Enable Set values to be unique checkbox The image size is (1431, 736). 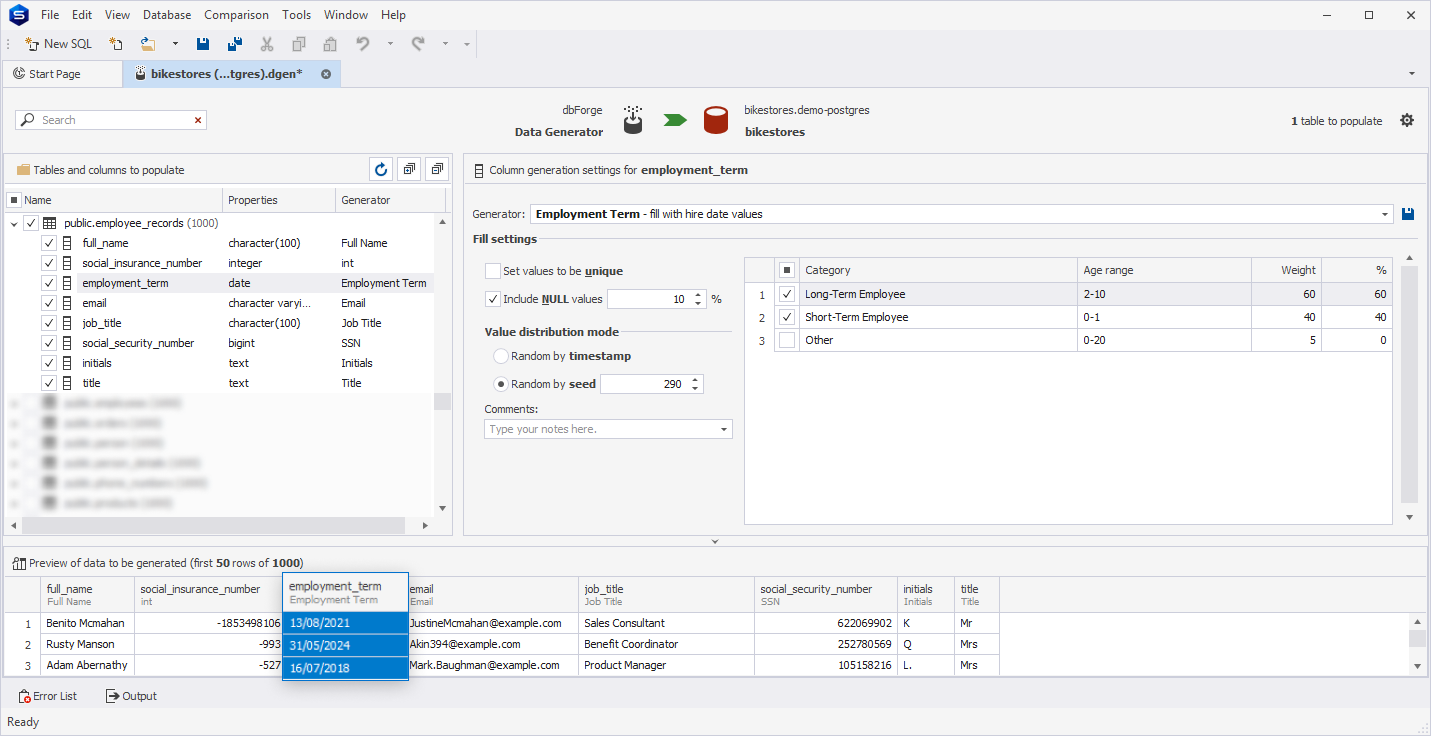[492, 271]
